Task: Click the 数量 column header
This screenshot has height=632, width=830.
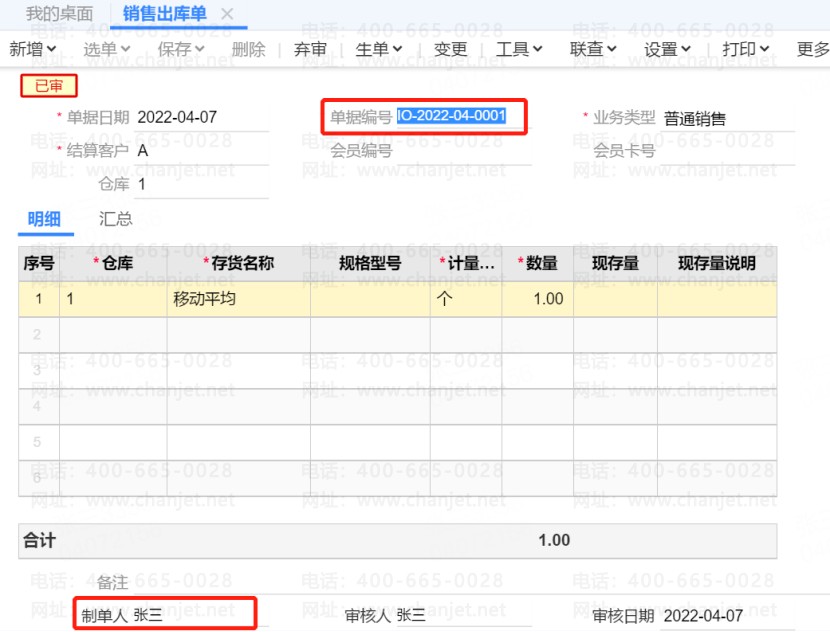Action: coord(537,263)
